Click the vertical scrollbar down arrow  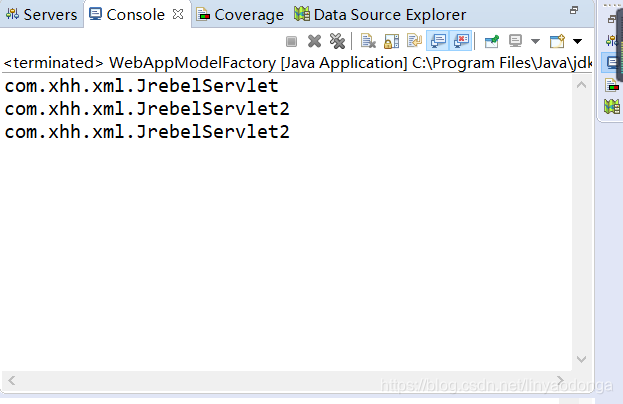581,359
